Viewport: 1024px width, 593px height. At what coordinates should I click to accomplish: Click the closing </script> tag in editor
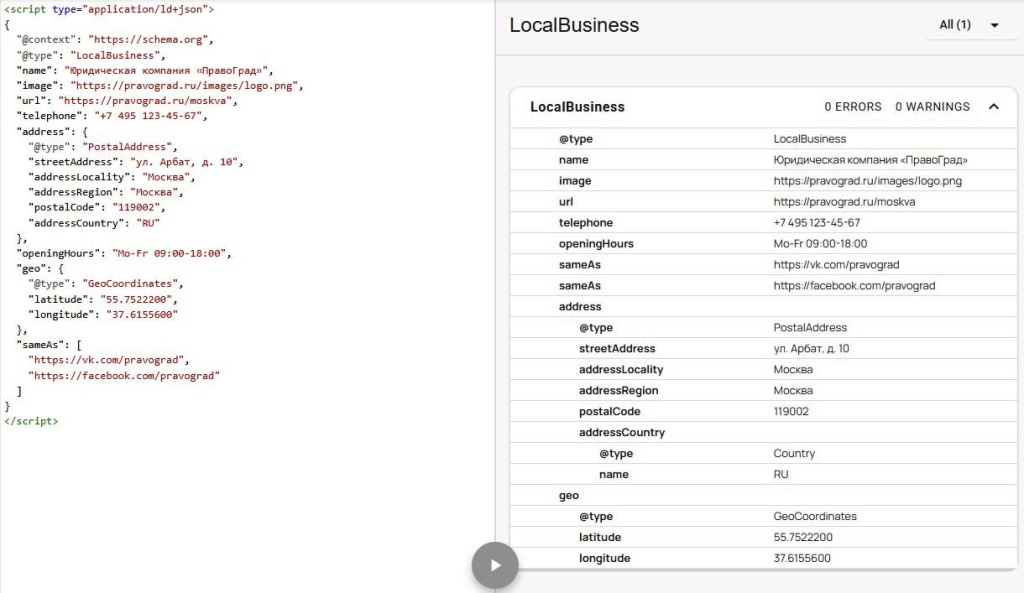pos(31,421)
